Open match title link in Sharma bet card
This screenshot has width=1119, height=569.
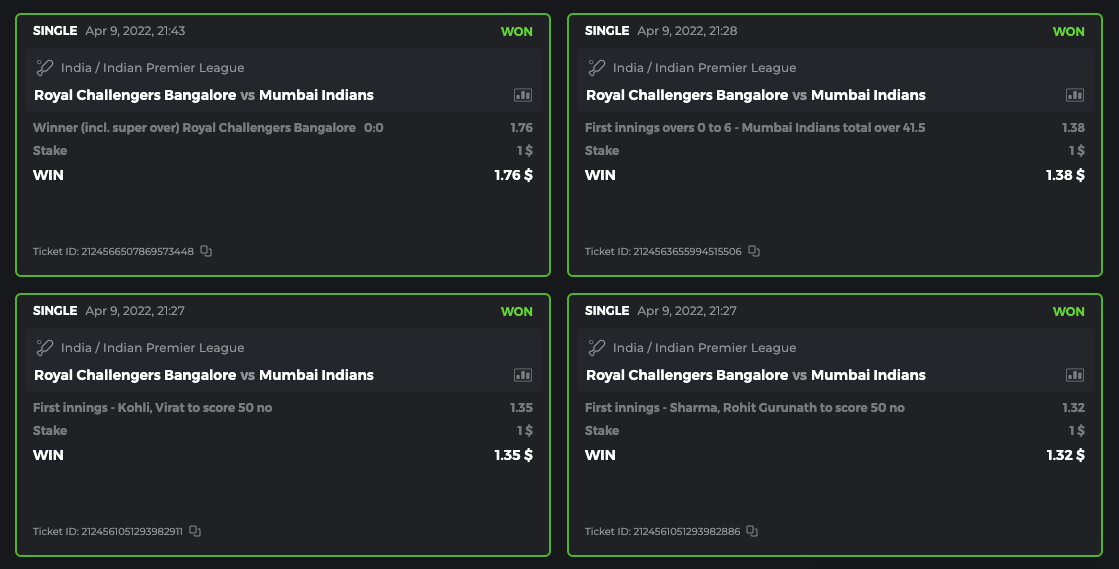coord(756,375)
